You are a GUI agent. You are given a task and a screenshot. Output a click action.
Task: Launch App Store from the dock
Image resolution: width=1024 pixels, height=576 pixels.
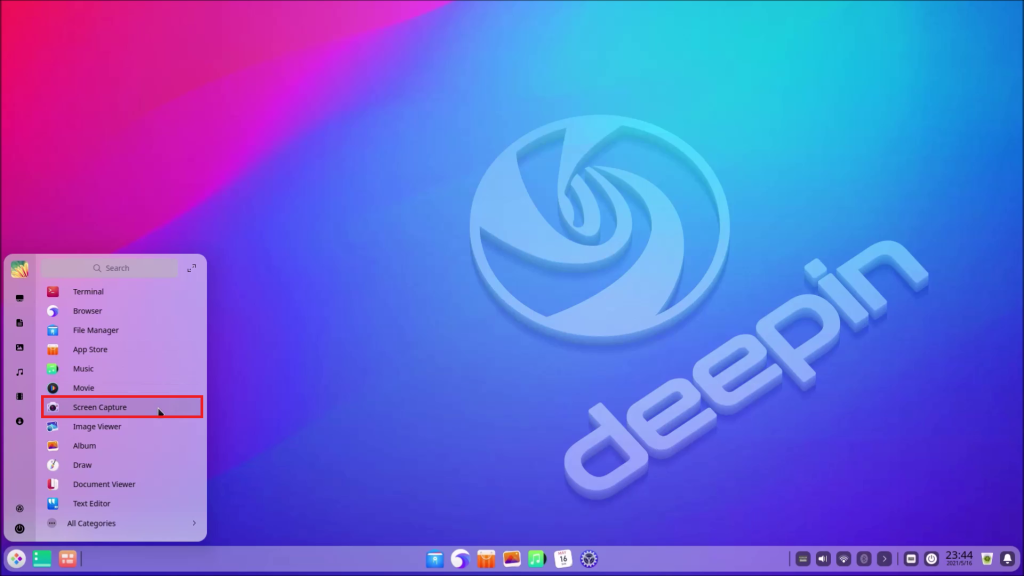click(486, 559)
